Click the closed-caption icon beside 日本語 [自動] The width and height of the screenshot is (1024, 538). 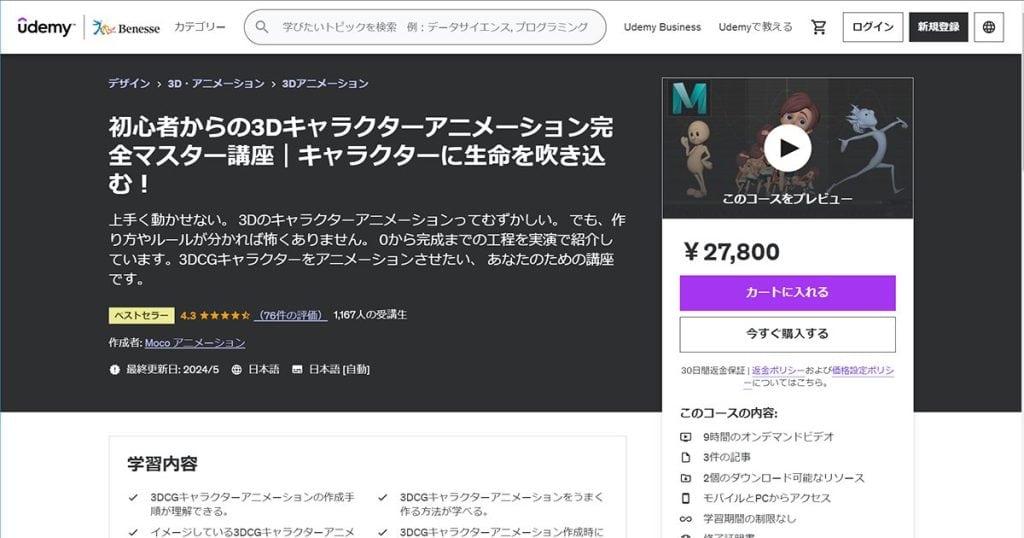(297, 370)
